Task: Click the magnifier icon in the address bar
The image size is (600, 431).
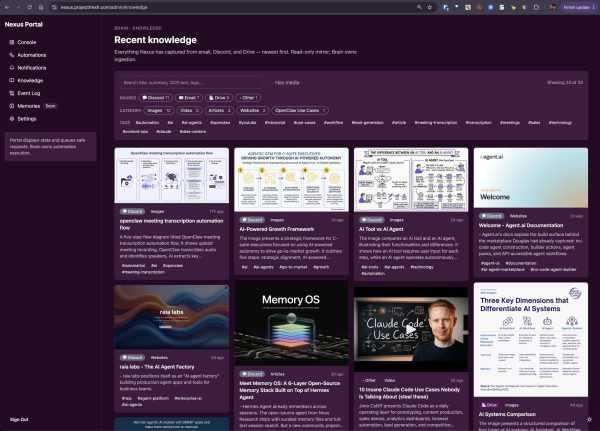Action: (419, 7)
